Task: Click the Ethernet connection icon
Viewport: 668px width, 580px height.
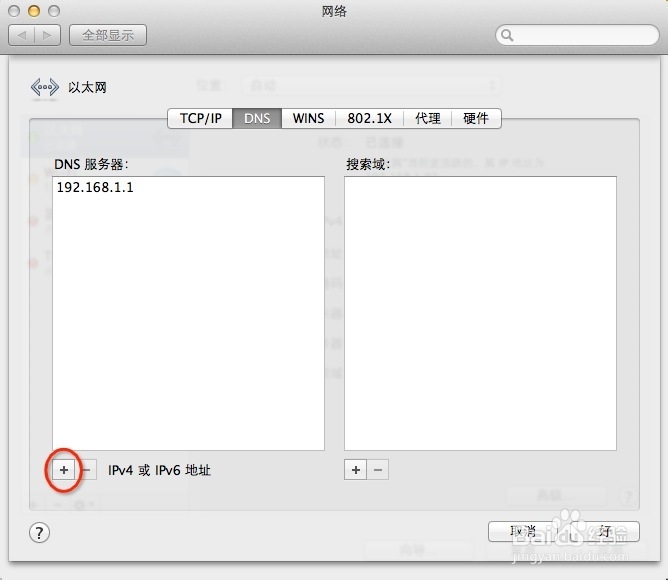Action: tap(44, 87)
